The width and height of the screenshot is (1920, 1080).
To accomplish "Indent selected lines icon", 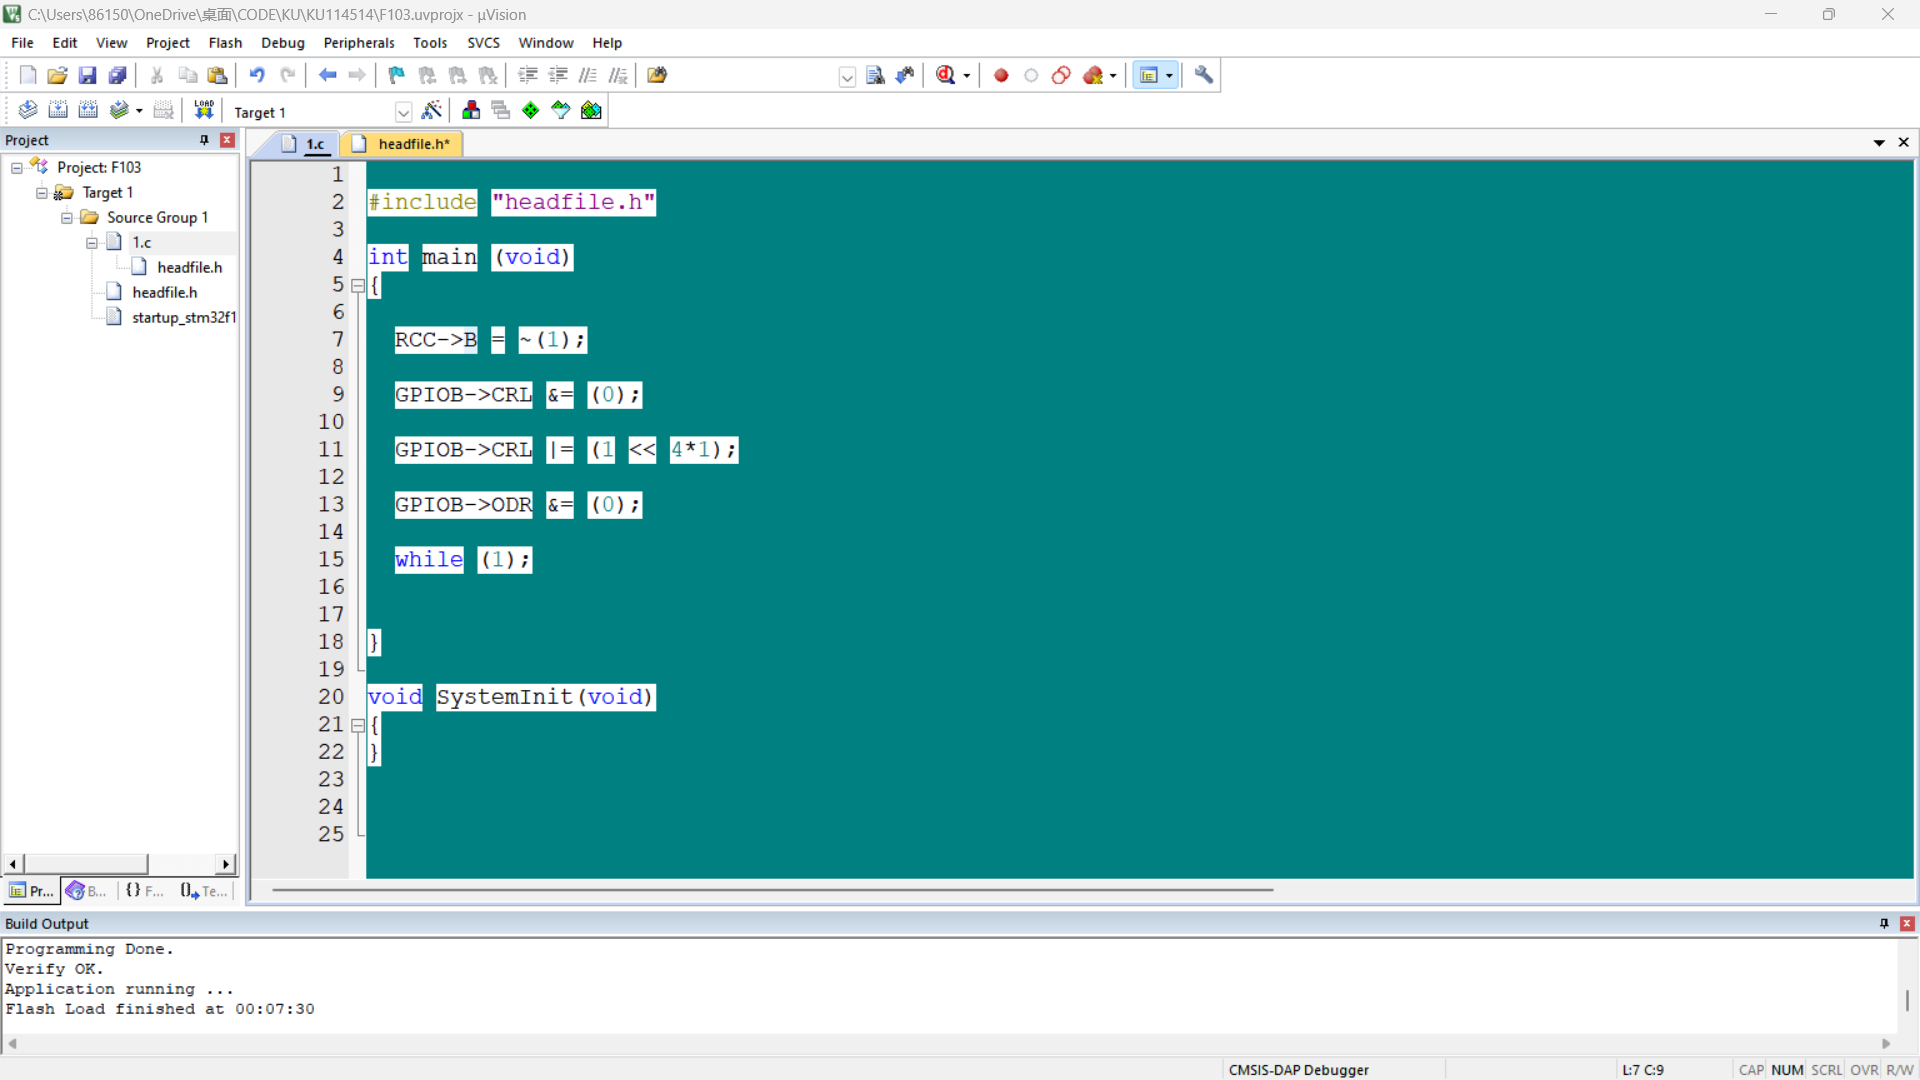I will (528, 75).
